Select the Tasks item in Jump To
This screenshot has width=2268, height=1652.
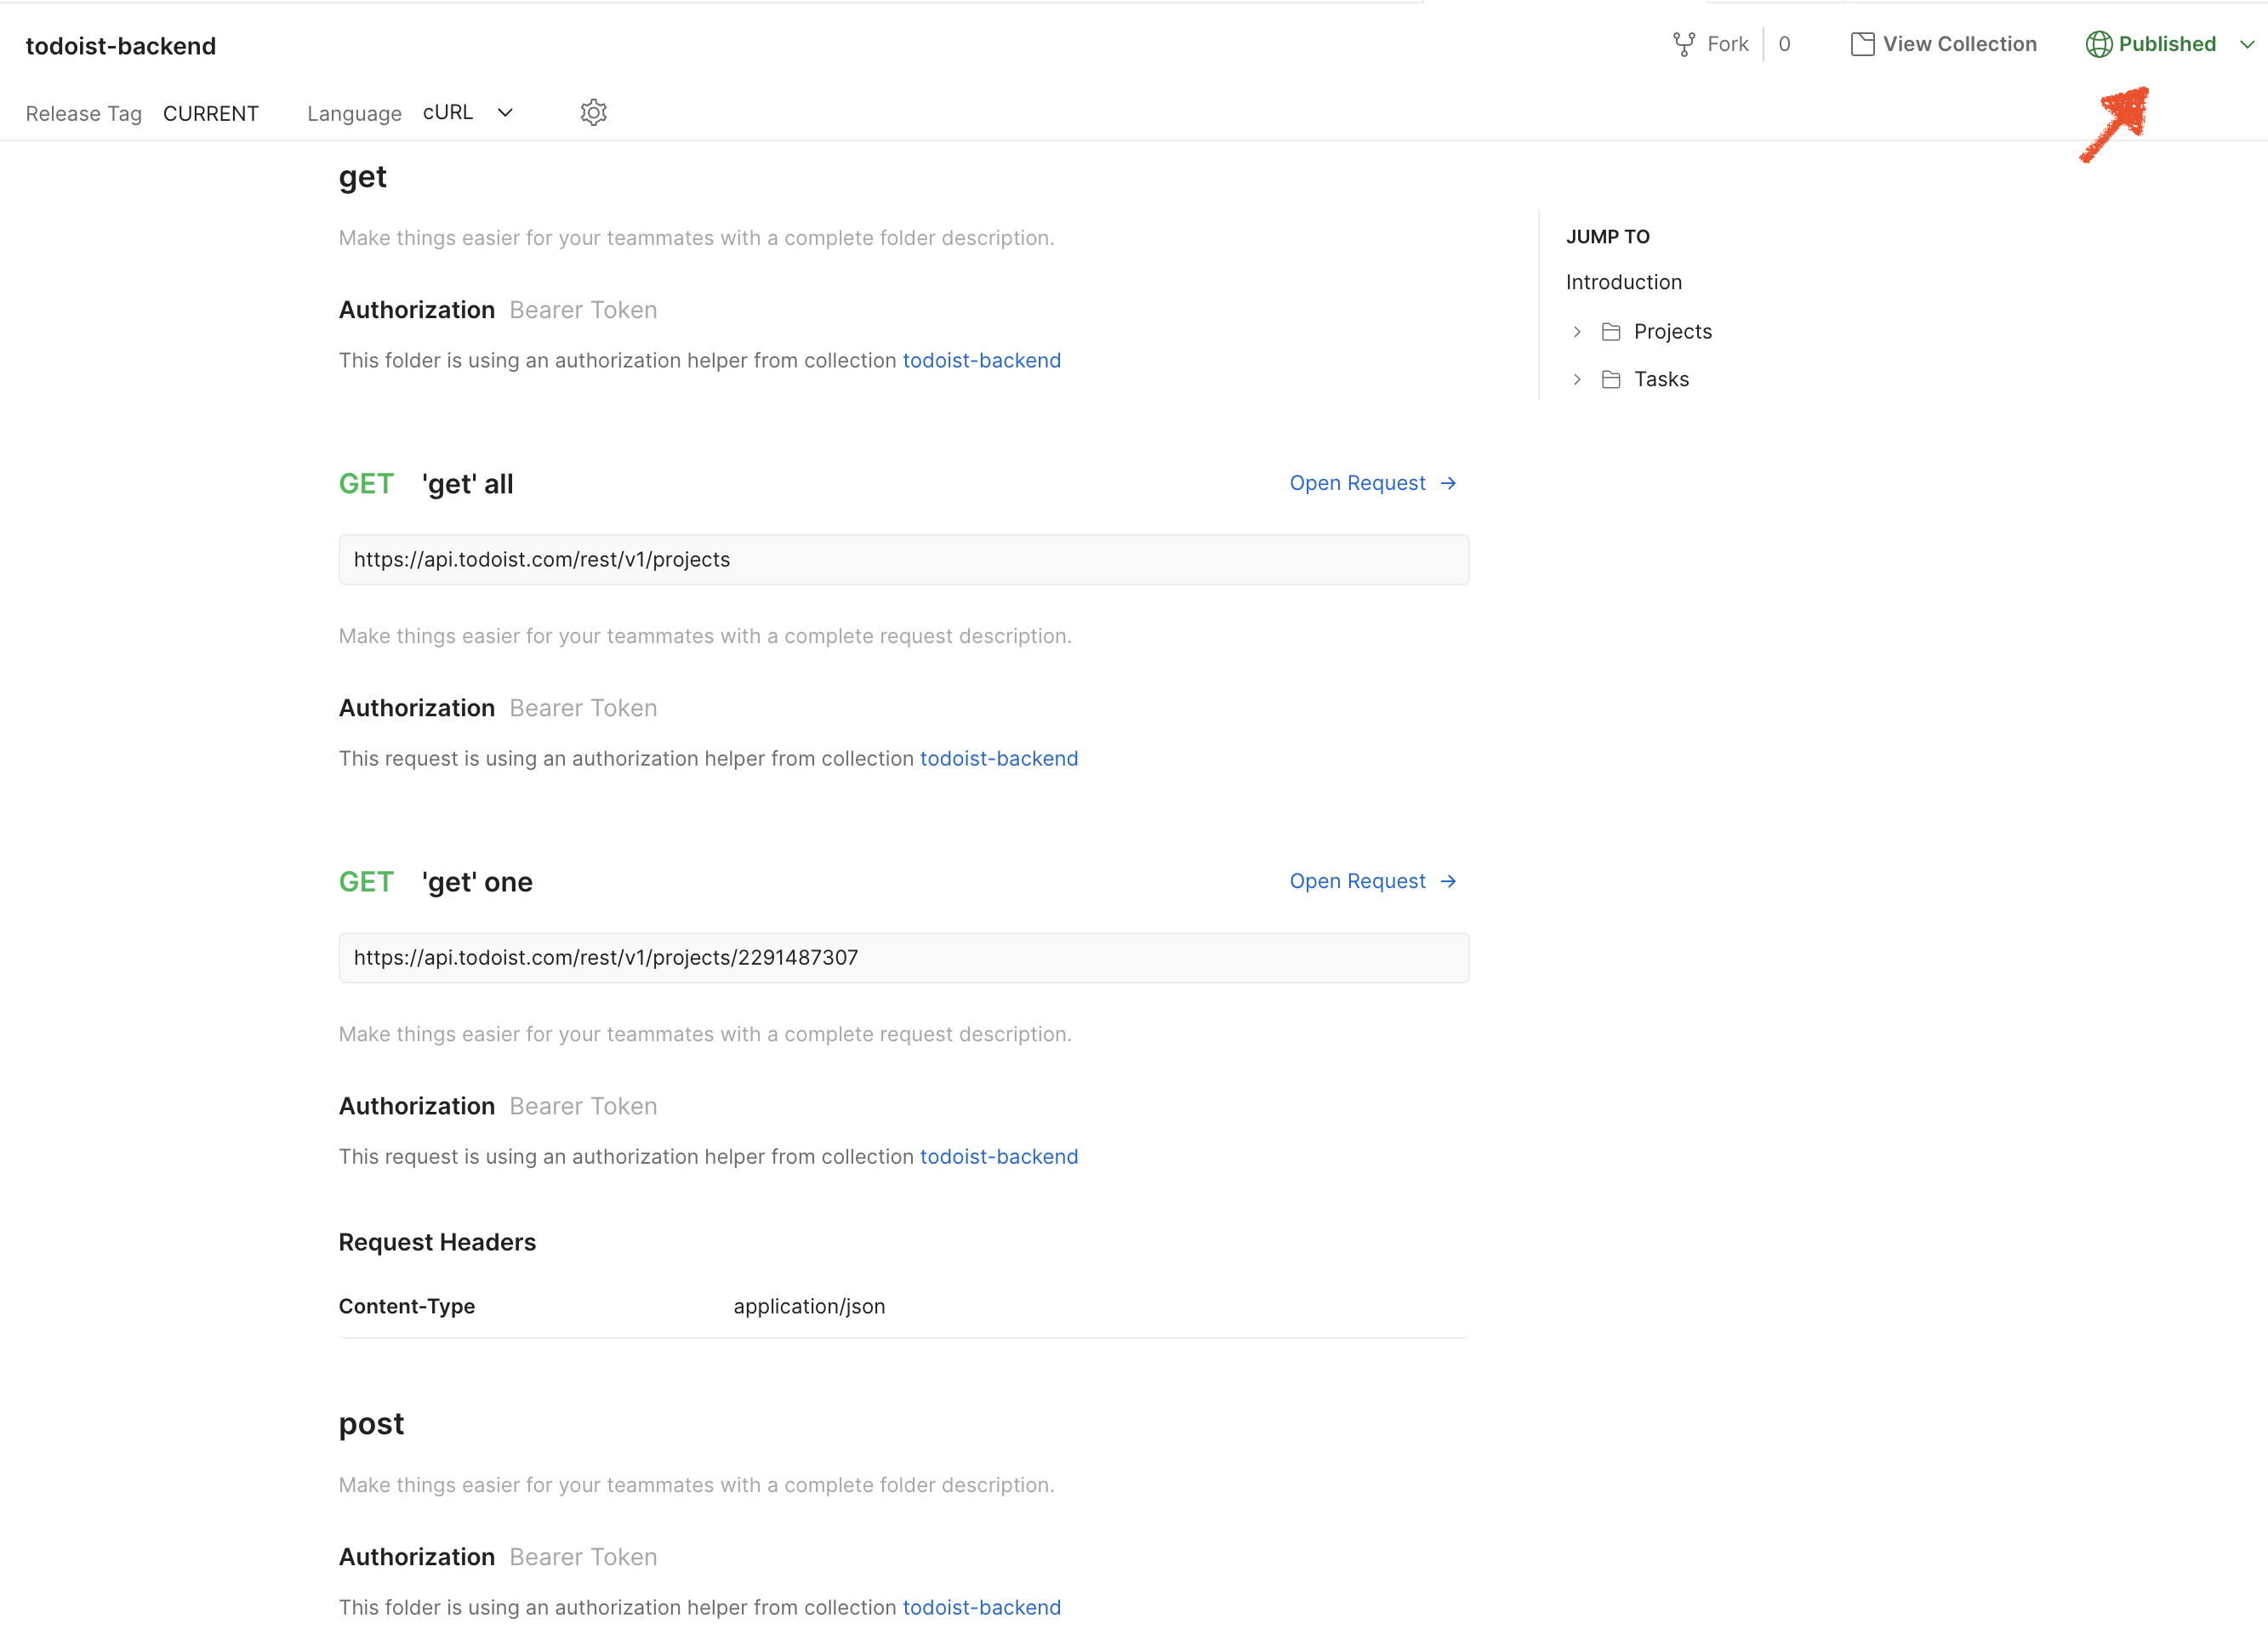[1661, 380]
